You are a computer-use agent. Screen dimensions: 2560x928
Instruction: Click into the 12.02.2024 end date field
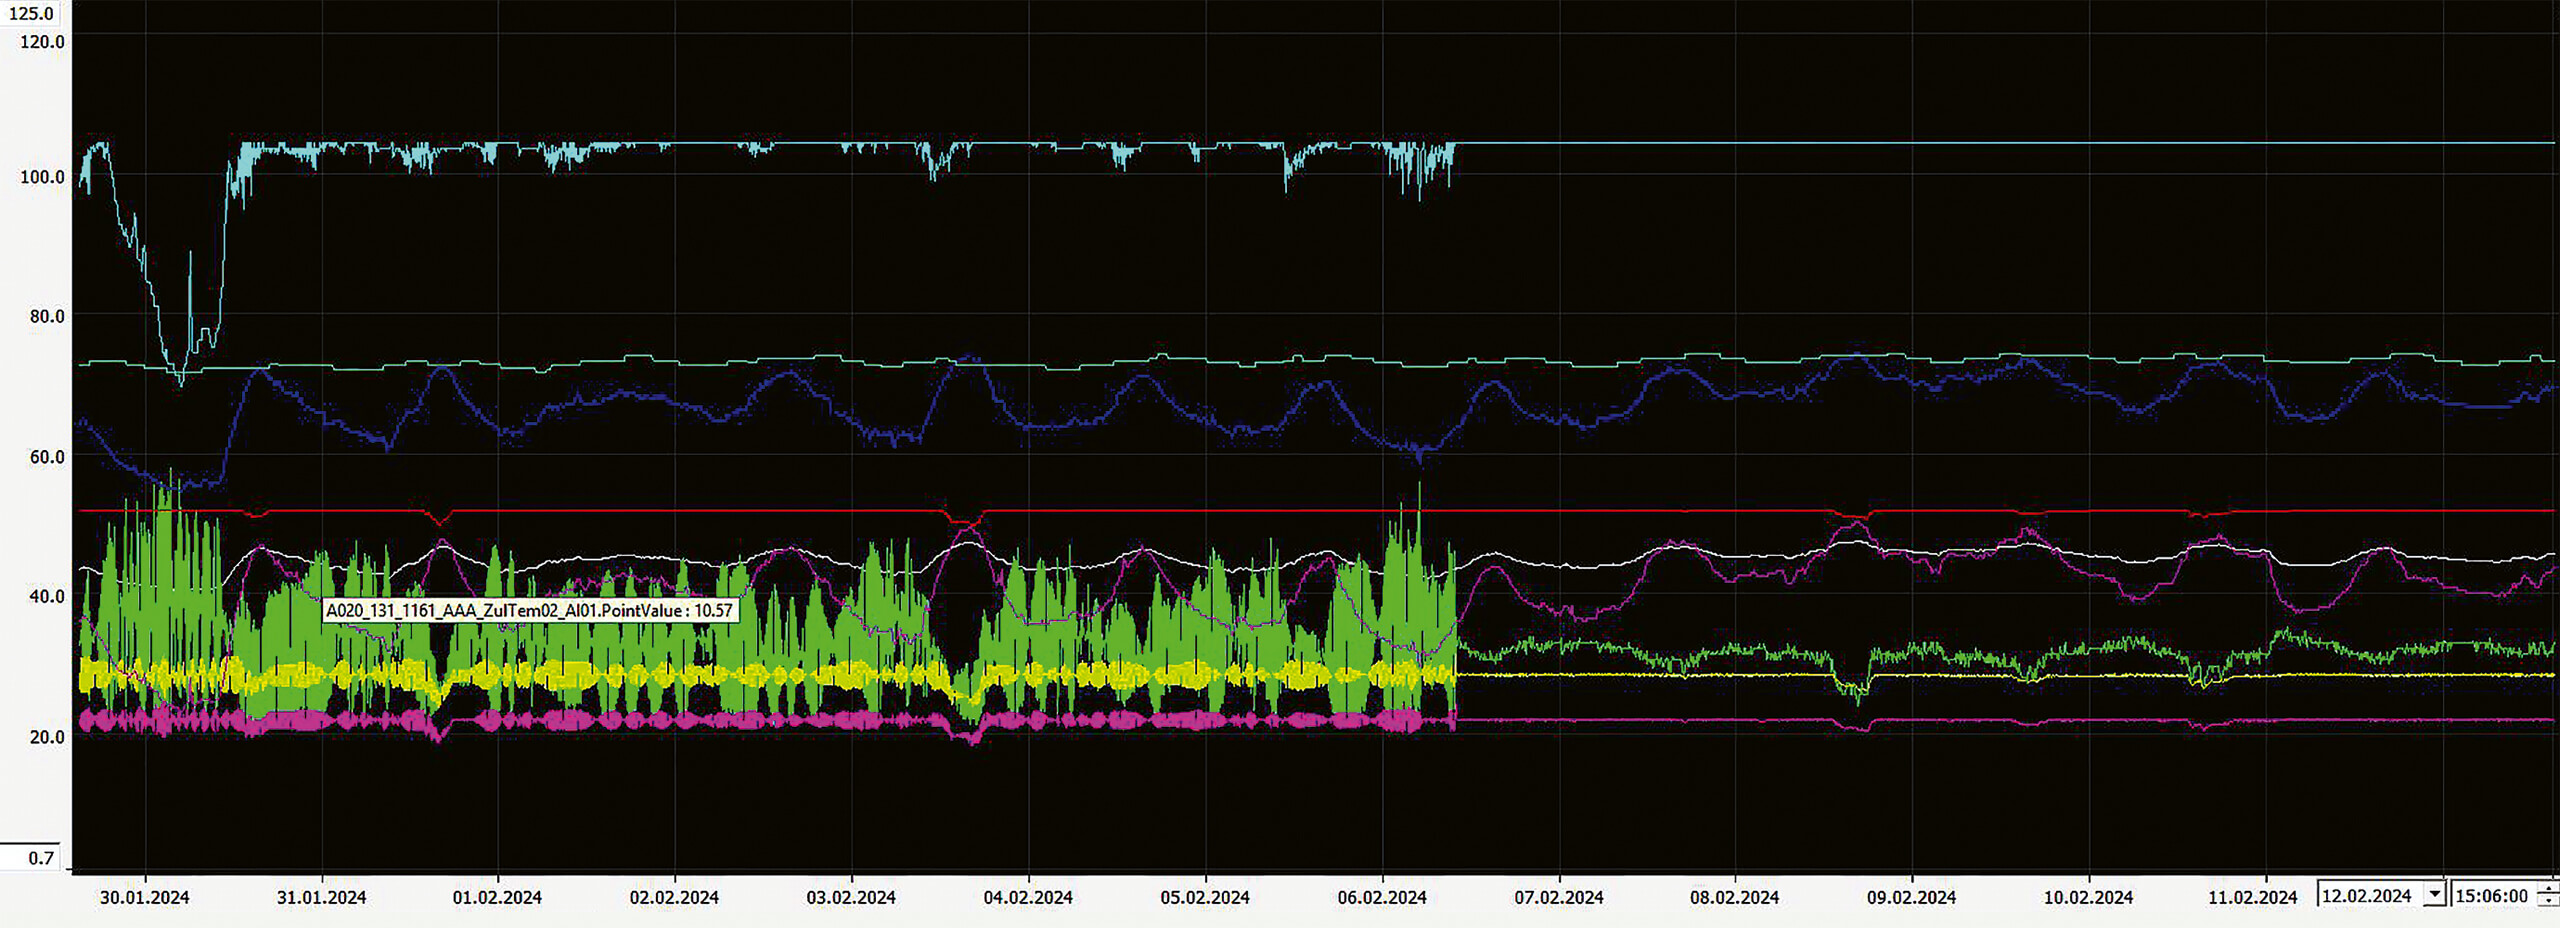[x=2368, y=896]
